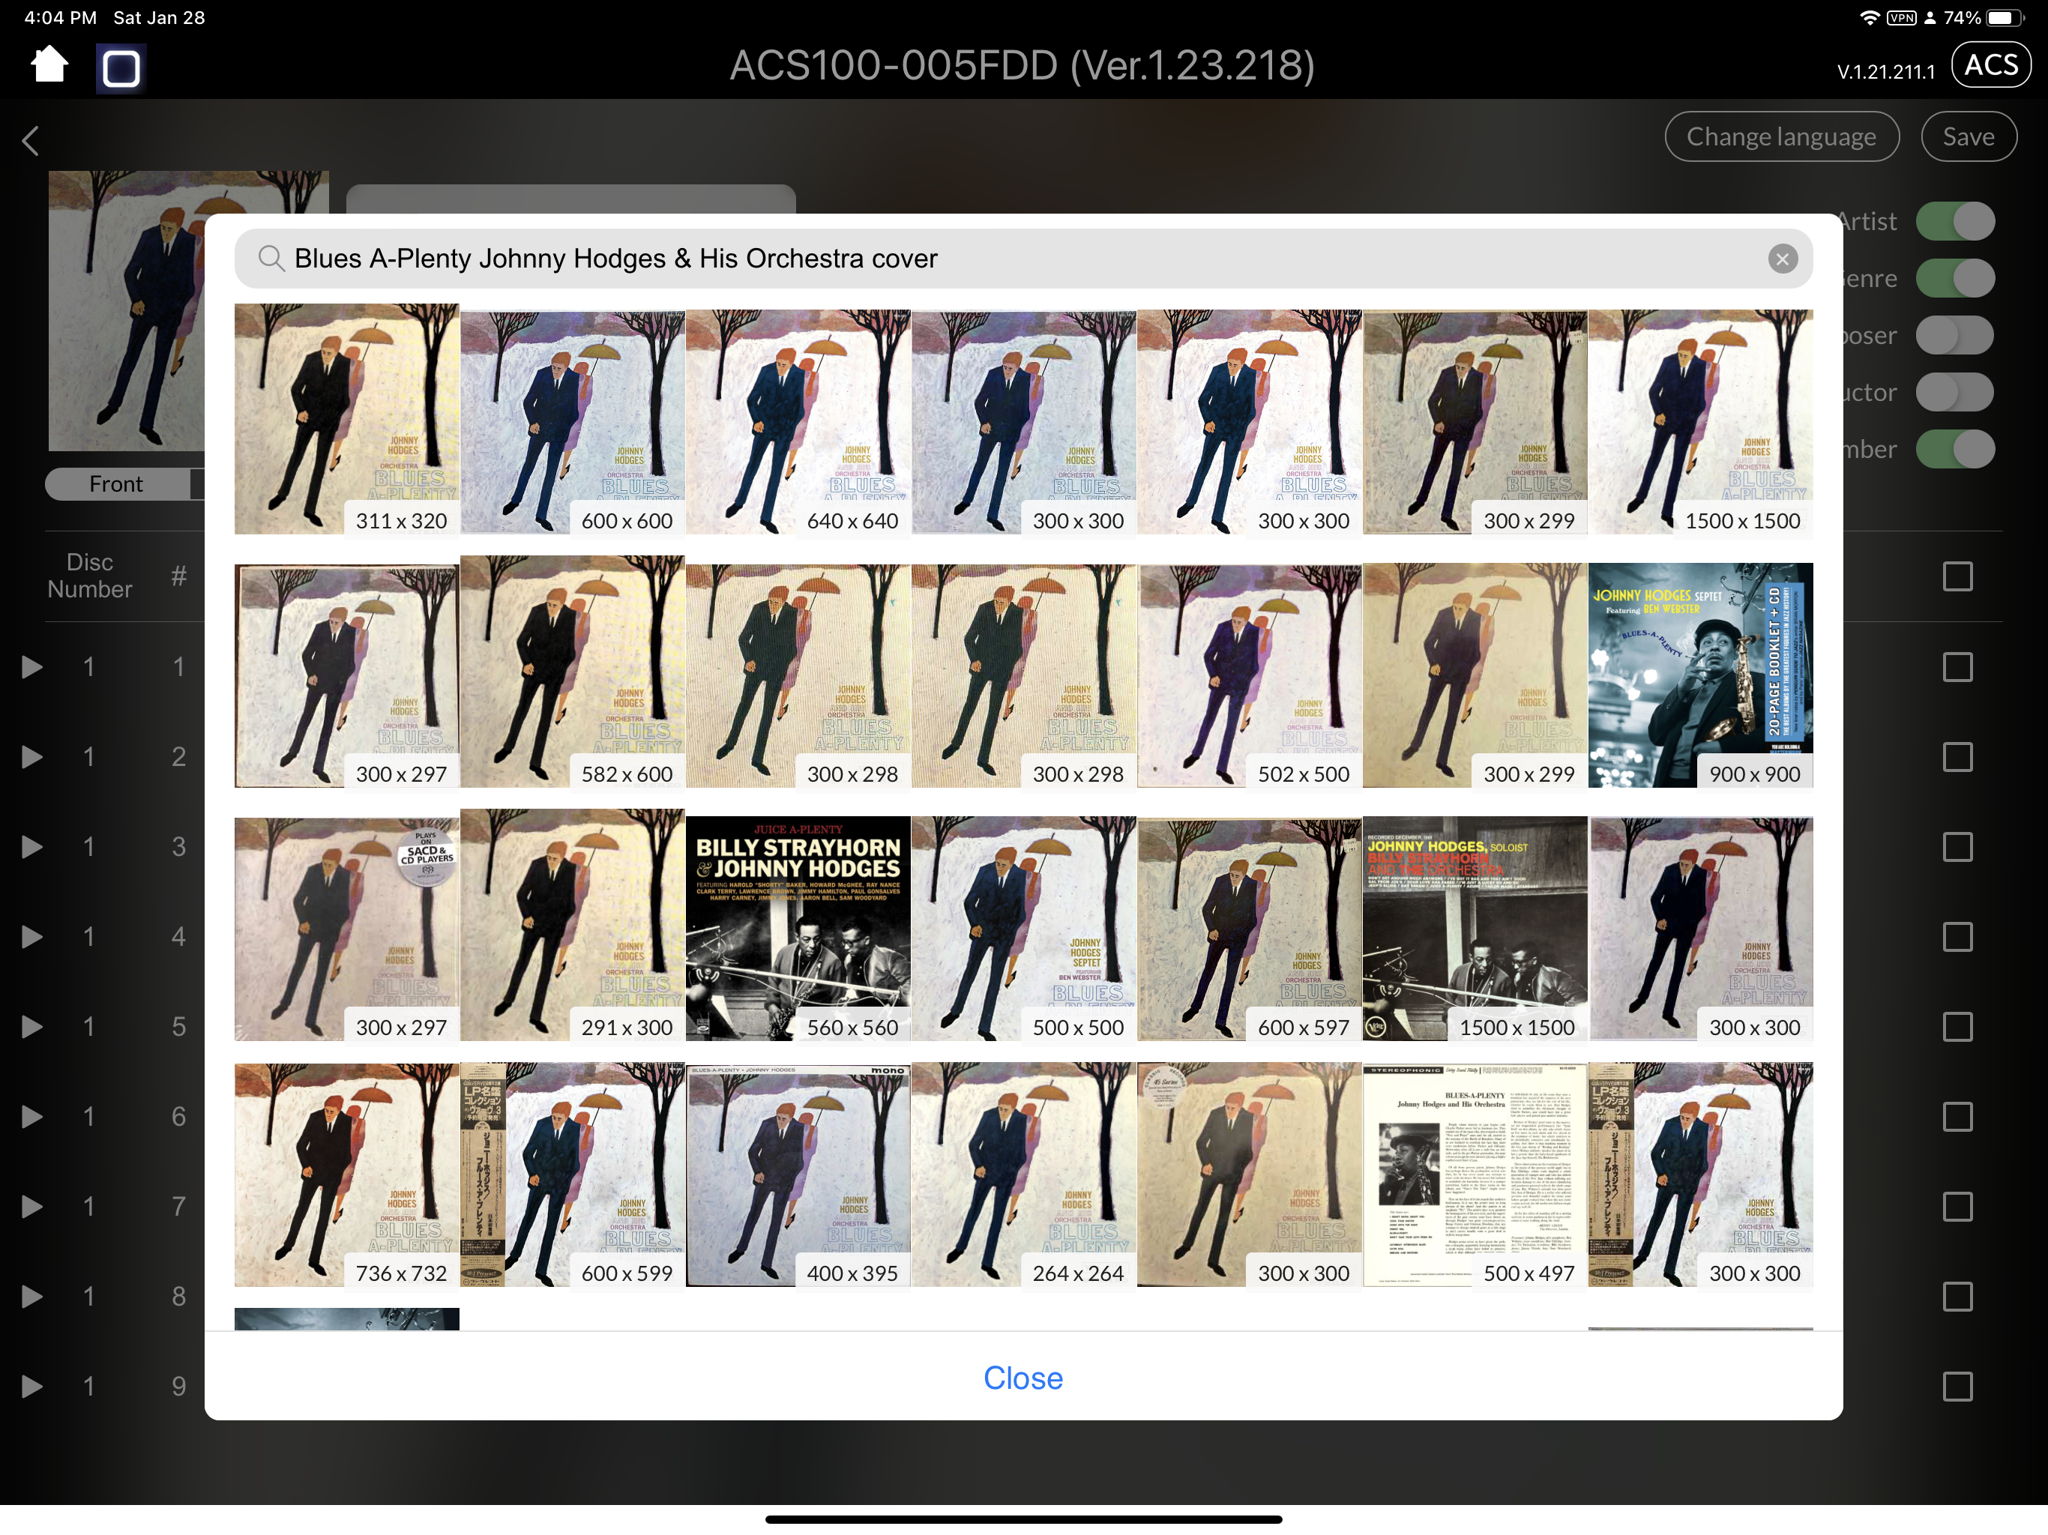Save the album metadata
The image size is (2048, 1535).
pos(1968,137)
